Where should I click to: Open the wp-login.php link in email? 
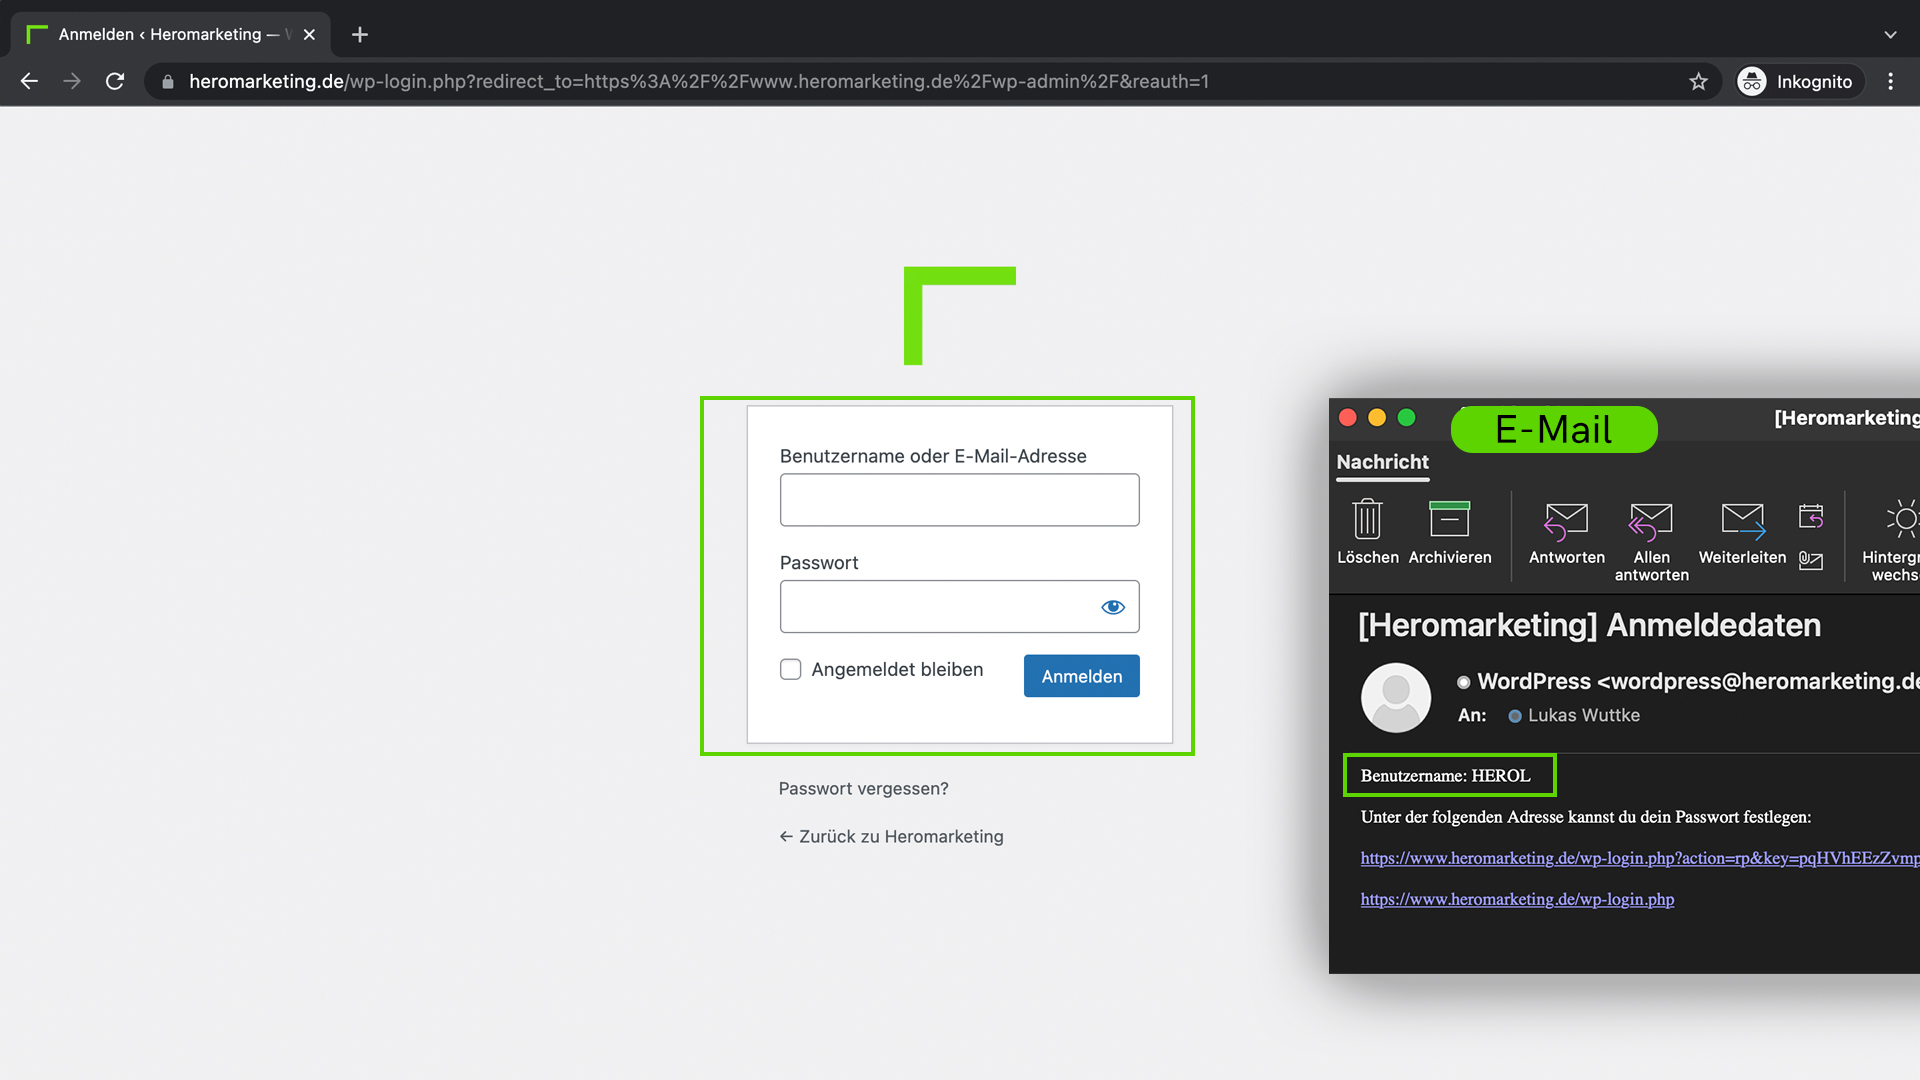[1517, 899]
